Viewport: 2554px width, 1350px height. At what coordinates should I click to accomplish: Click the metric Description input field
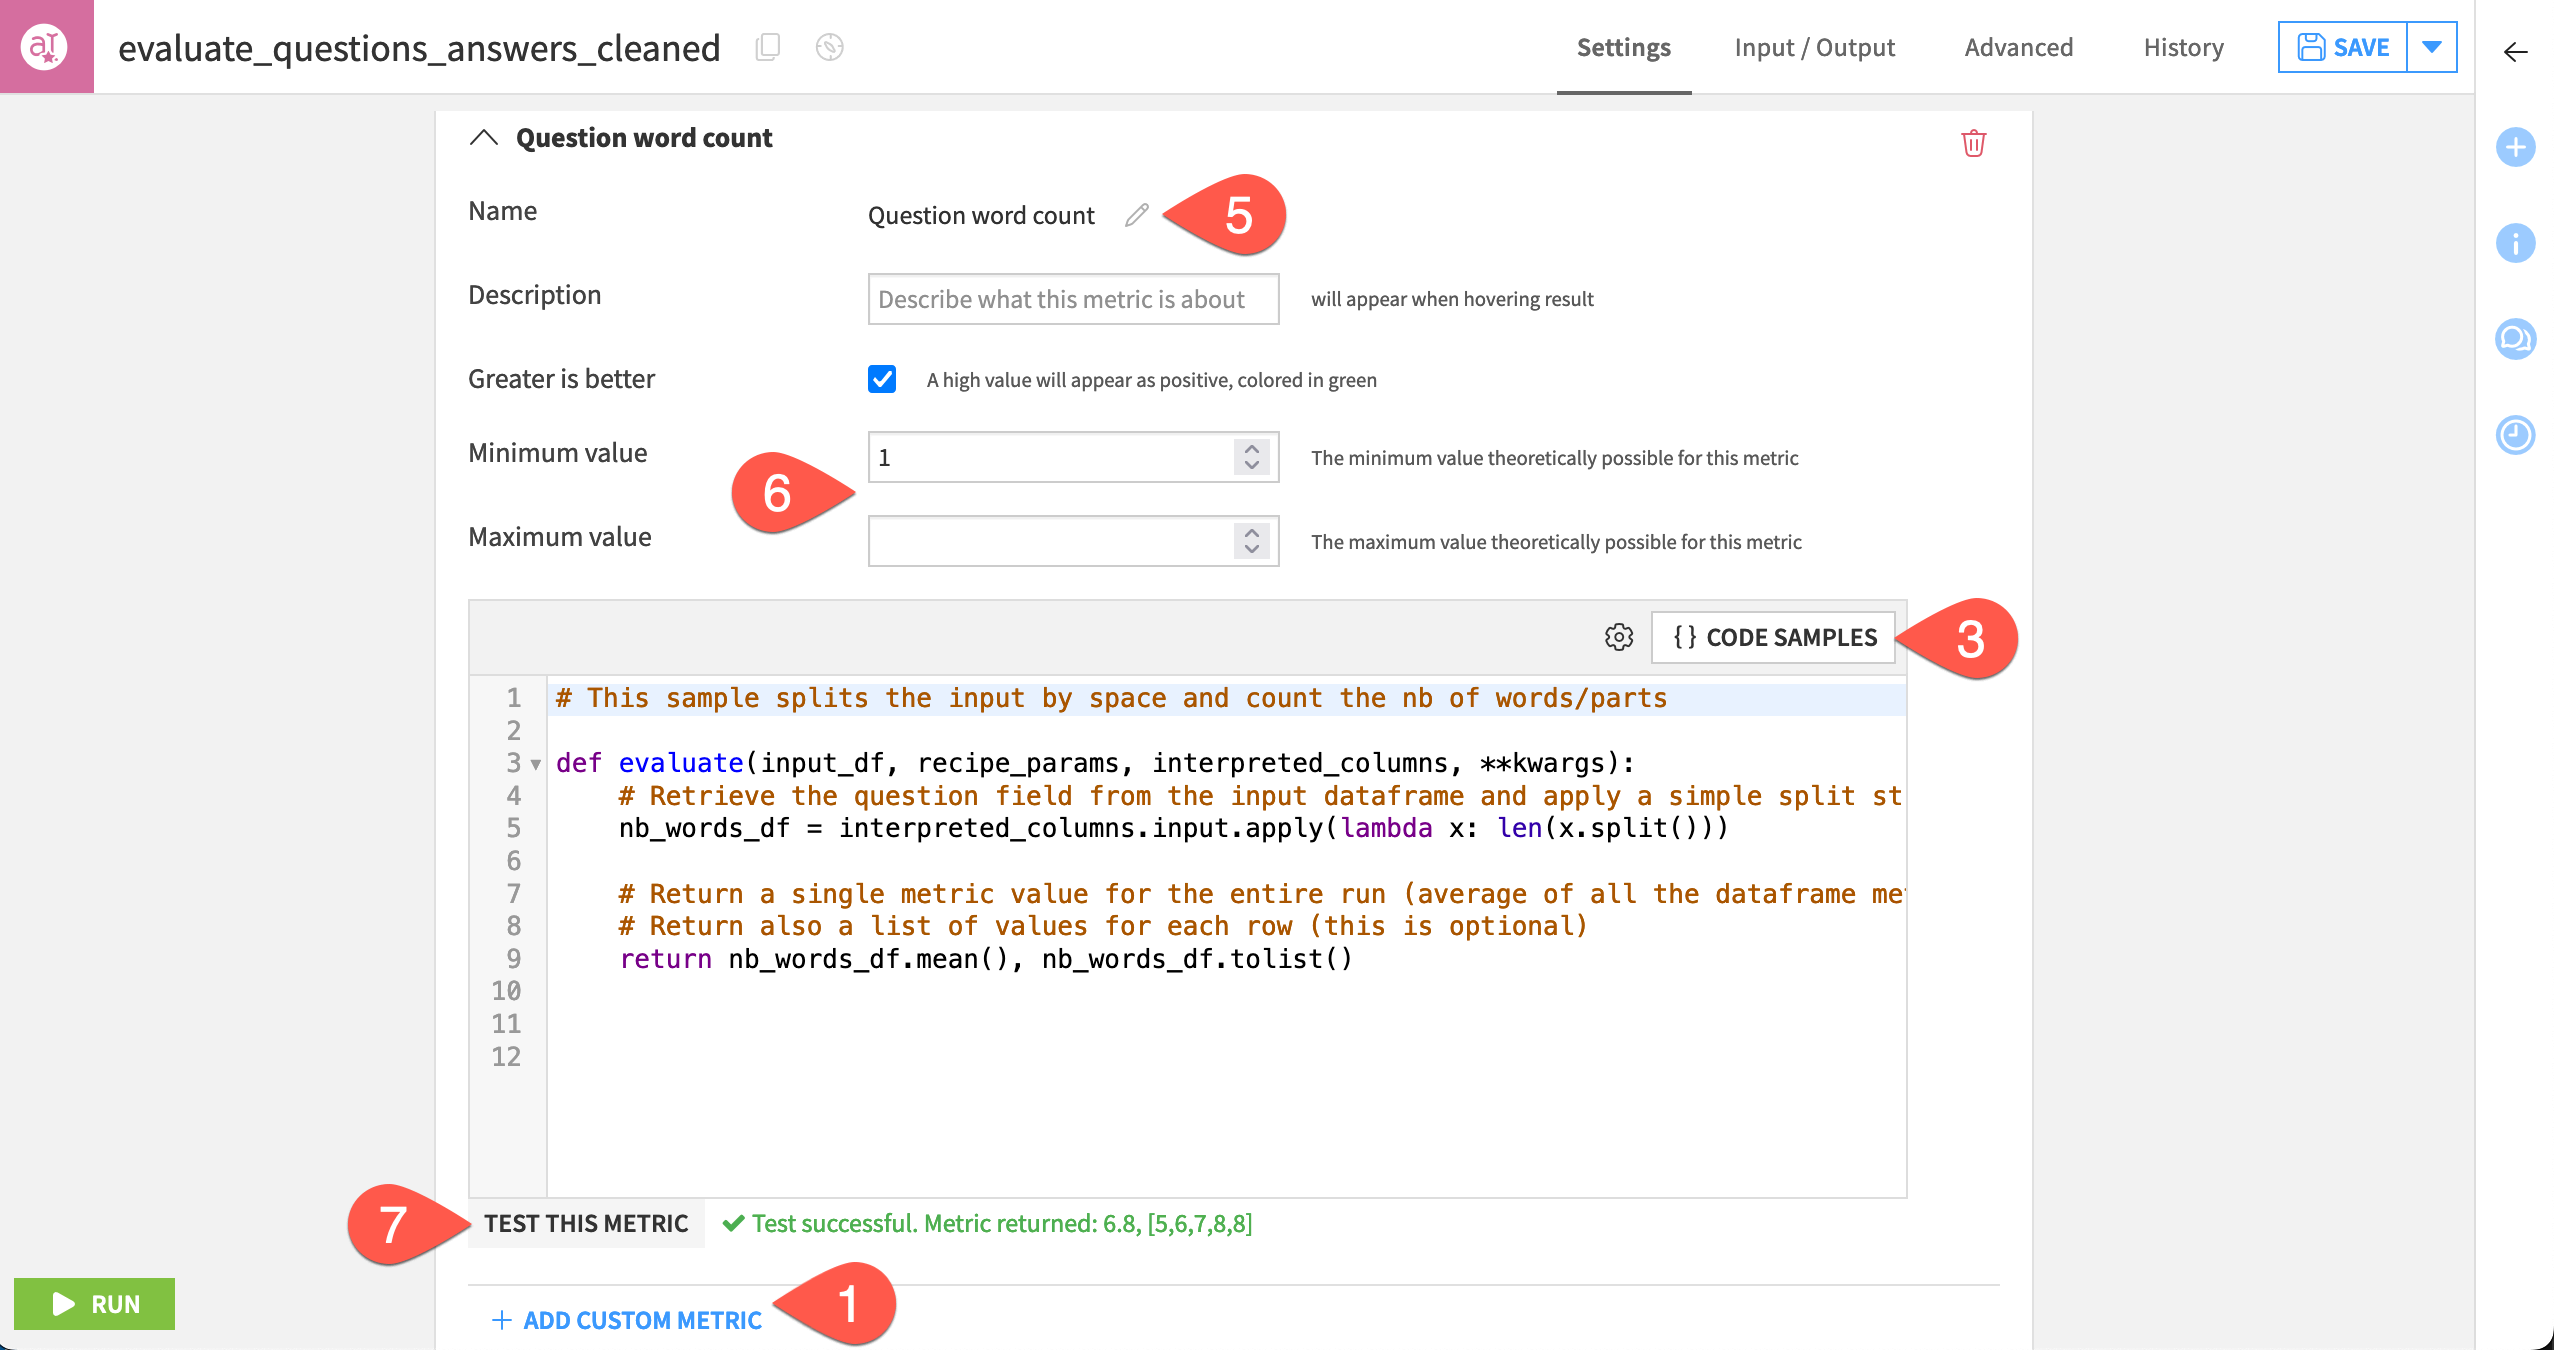point(1072,298)
